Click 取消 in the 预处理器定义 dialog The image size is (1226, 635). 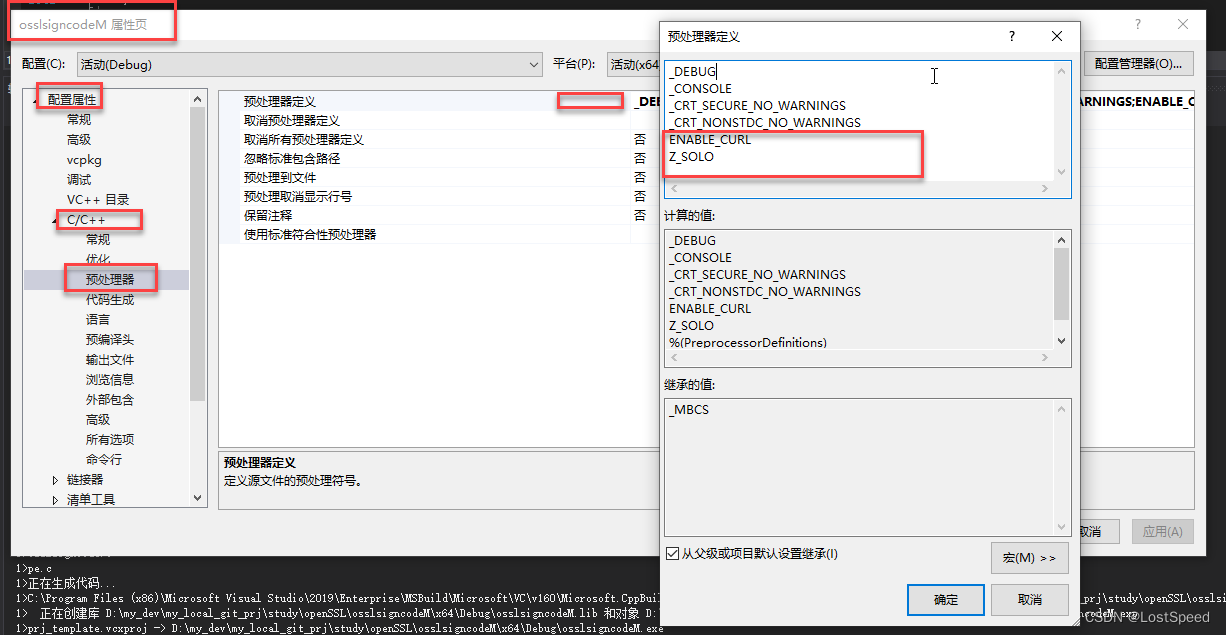[x=1030, y=600]
